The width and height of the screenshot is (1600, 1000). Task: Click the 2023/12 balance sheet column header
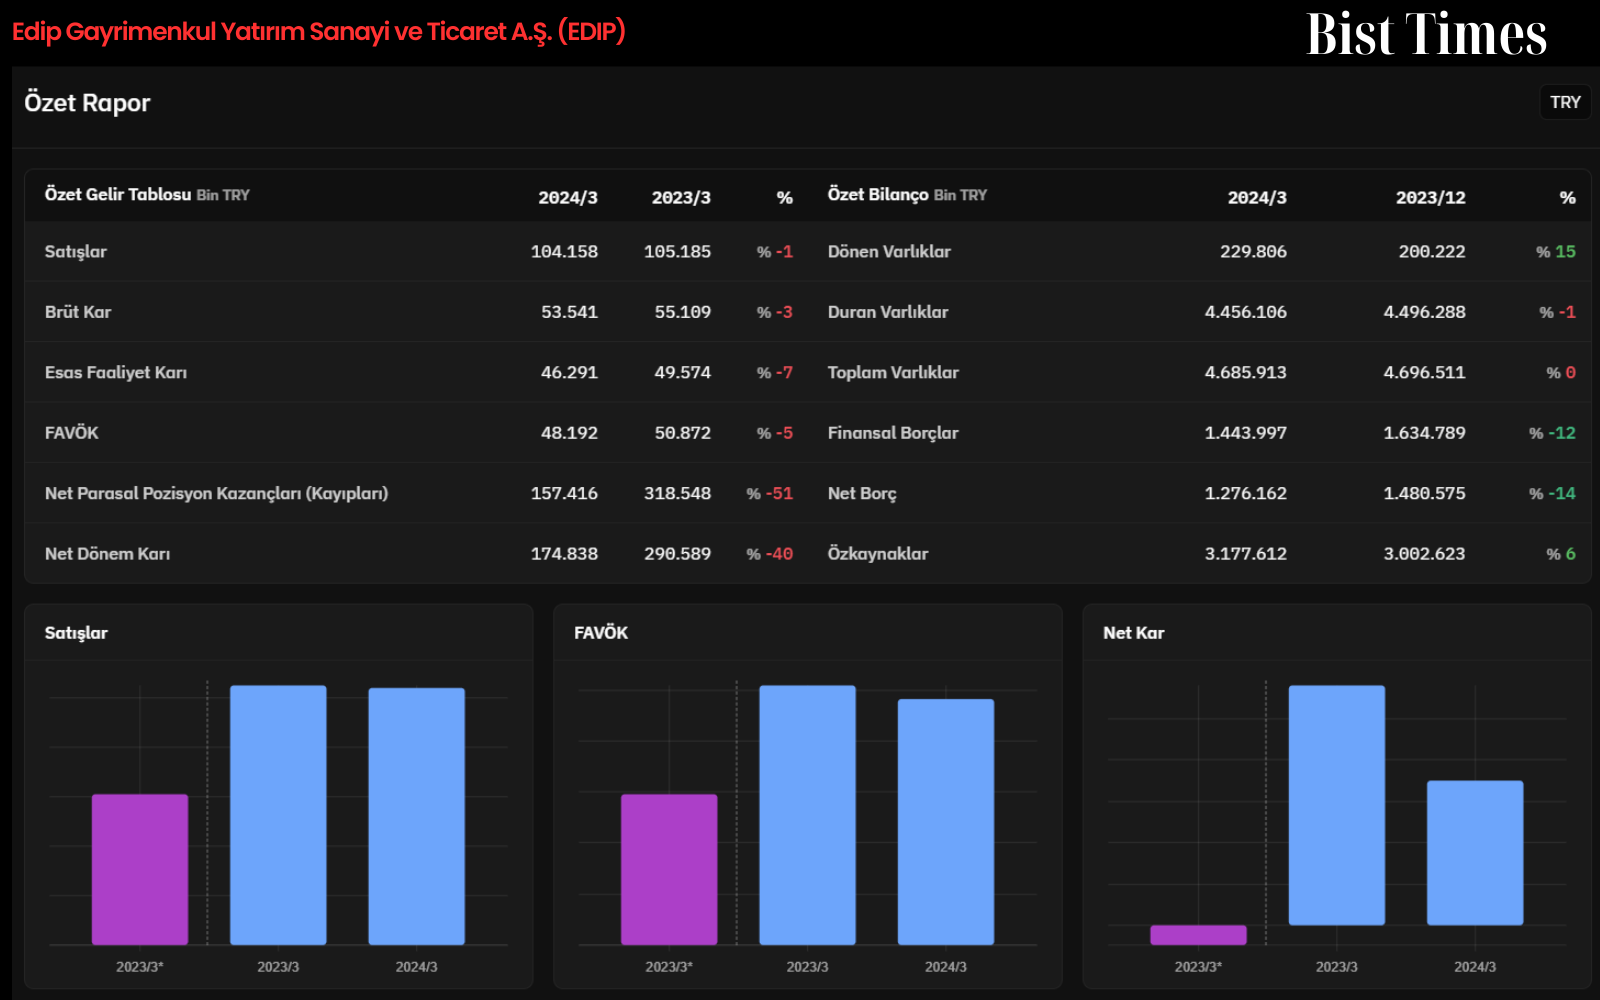coord(1431,198)
